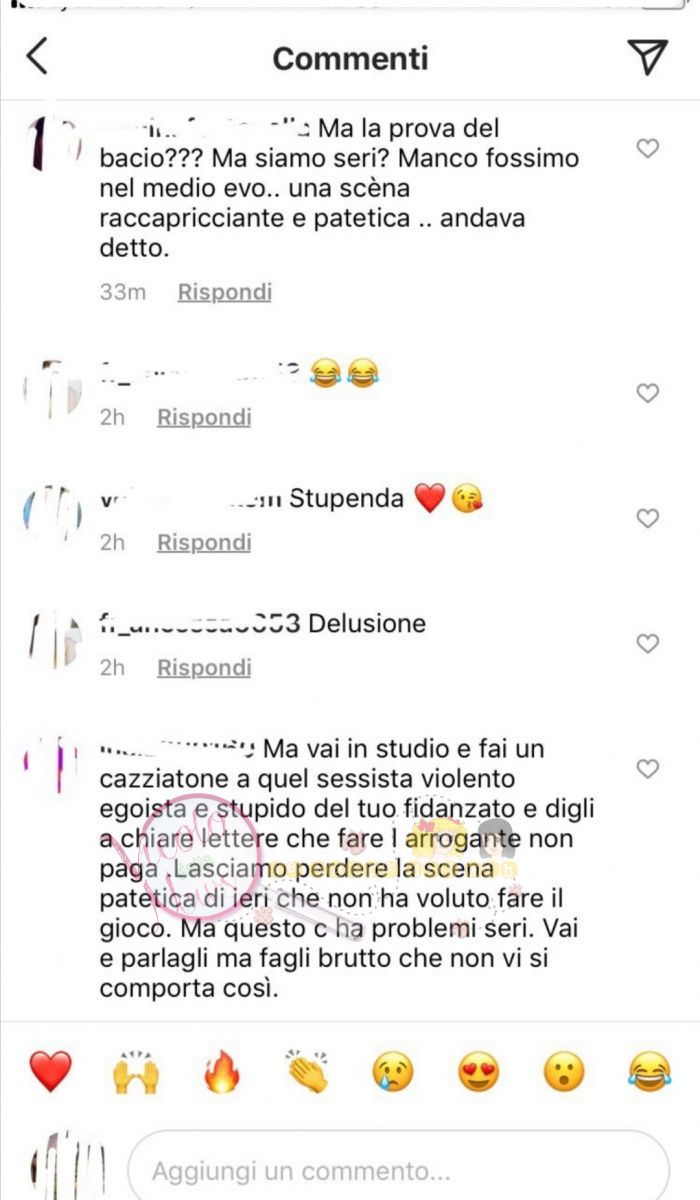
Task: Insert the crying face quick emoji
Action: (393, 1072)
